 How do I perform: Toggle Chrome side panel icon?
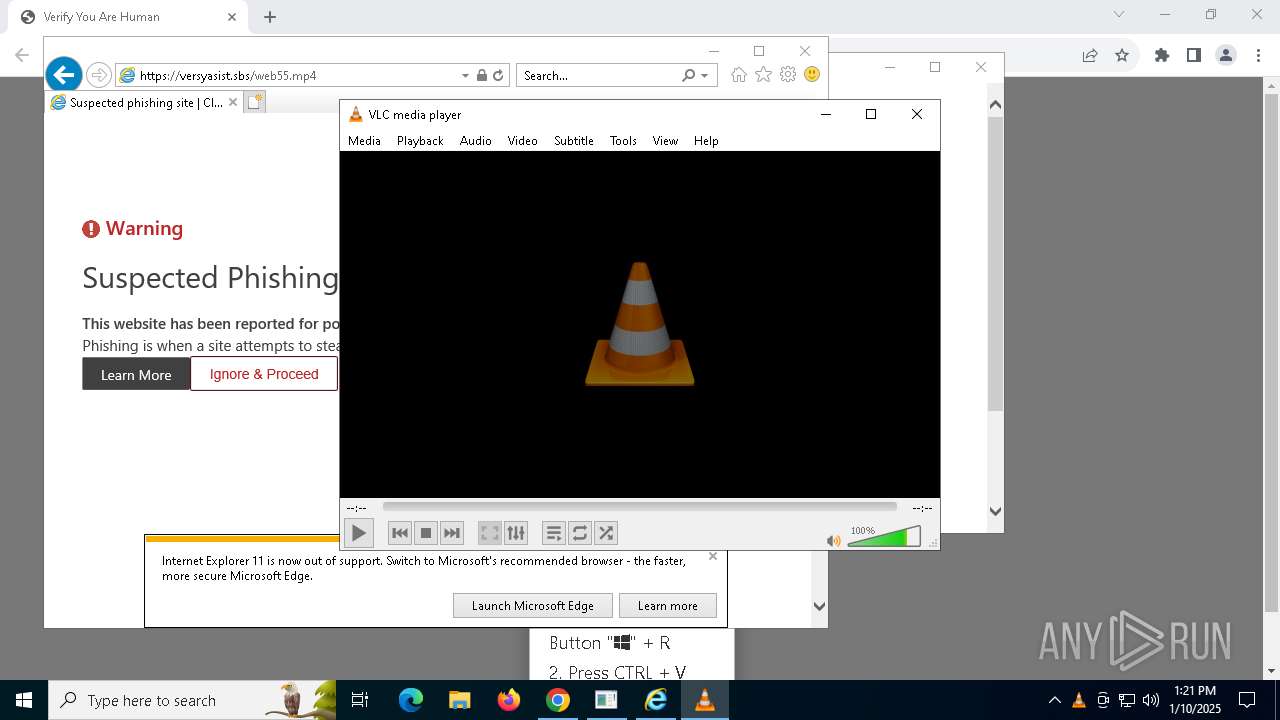[1194, 55]
